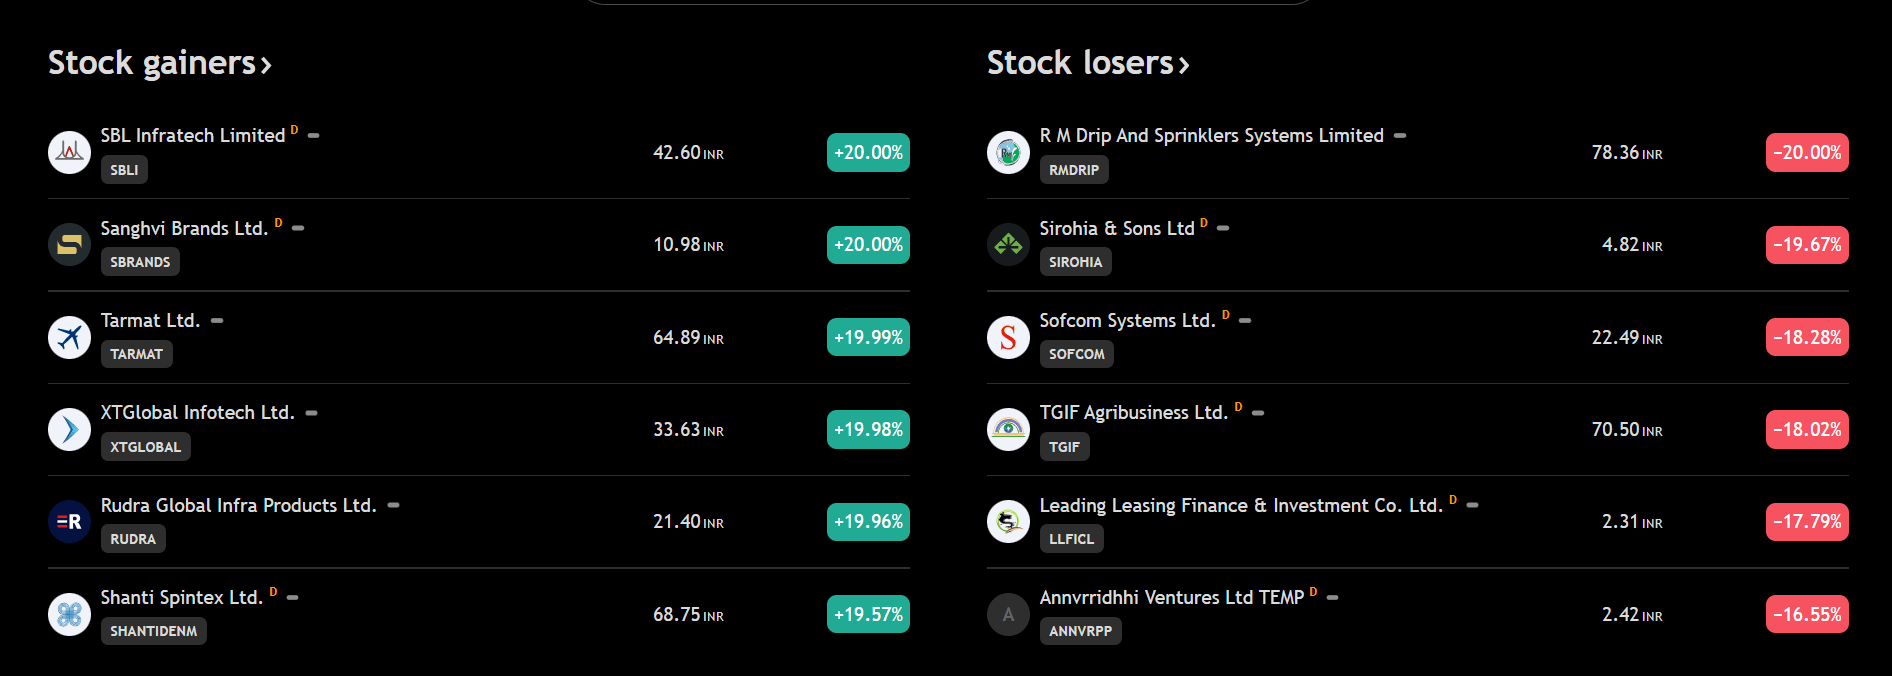Click the Sanghvi Brands logo icon
This screenshot has height=676, width=1892.
pos(69,244)
